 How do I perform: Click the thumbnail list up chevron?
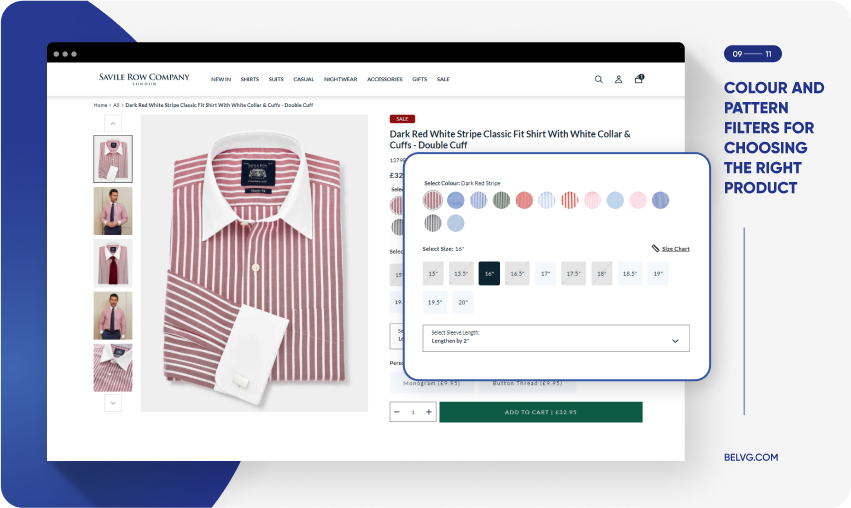113,124
